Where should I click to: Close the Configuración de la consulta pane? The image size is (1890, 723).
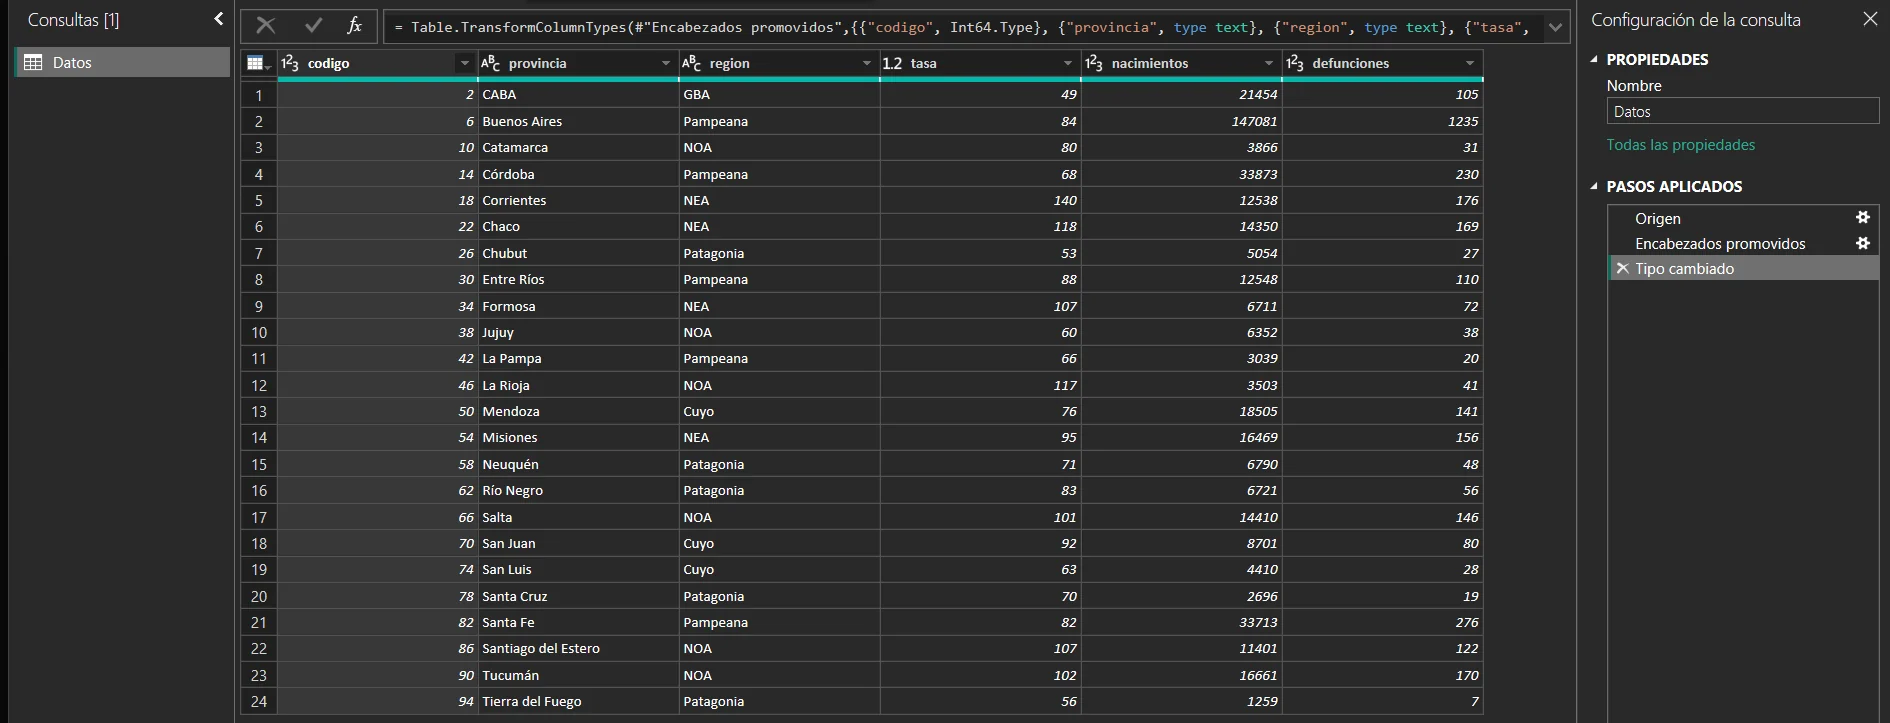click(1870, 19)
